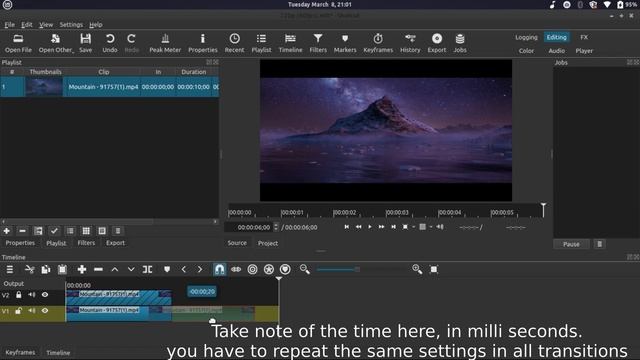640x360 pixels.
Task: Show the History panel
Action: [410, 43]
